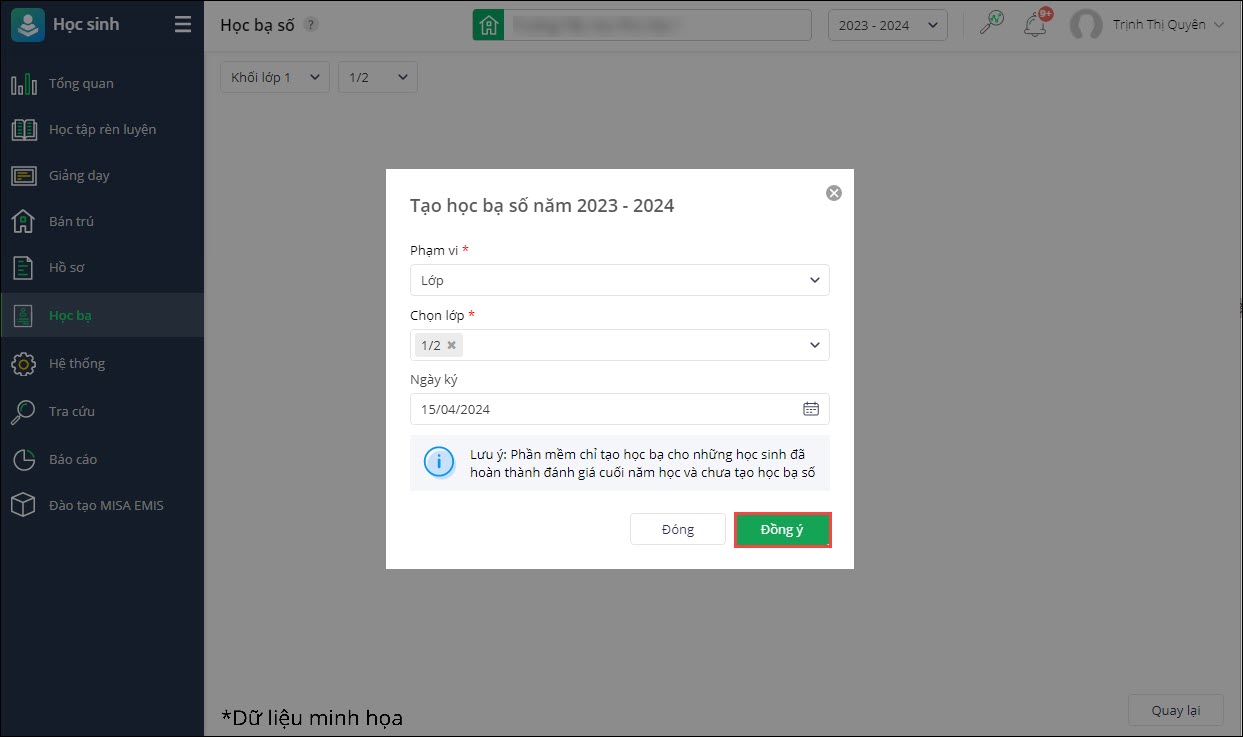Screen dimensions: 1243x737
Task: Click the Quay lại button
Action: (1175, 710)
